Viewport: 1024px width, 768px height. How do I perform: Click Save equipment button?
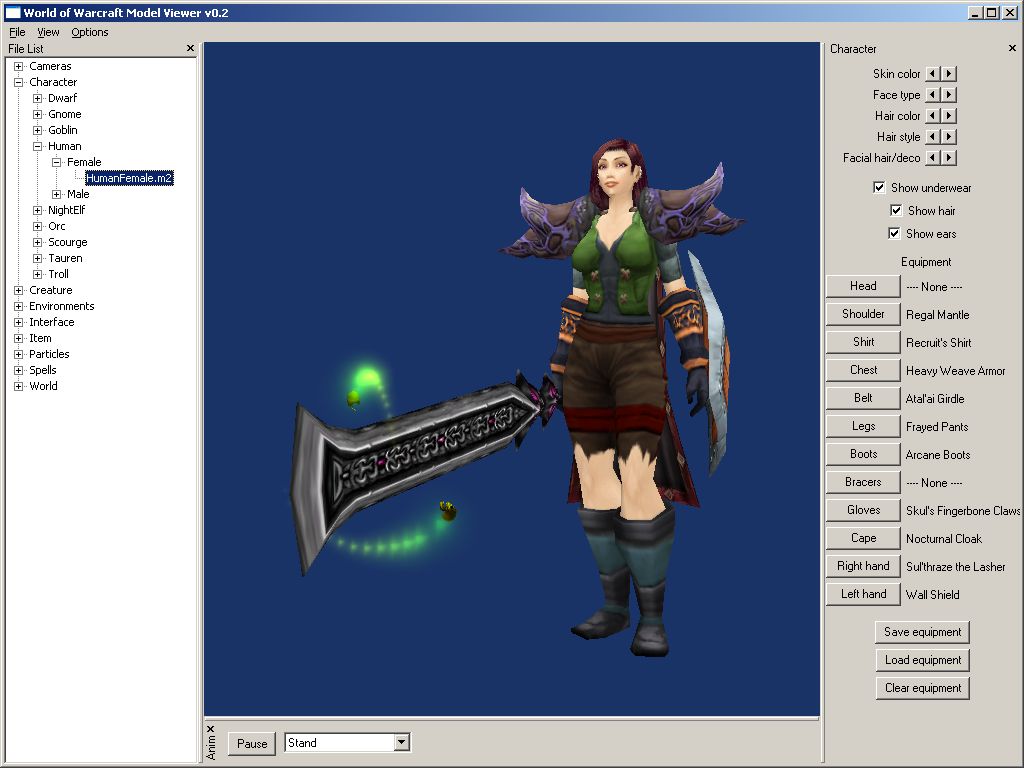(x=922, y=632)
